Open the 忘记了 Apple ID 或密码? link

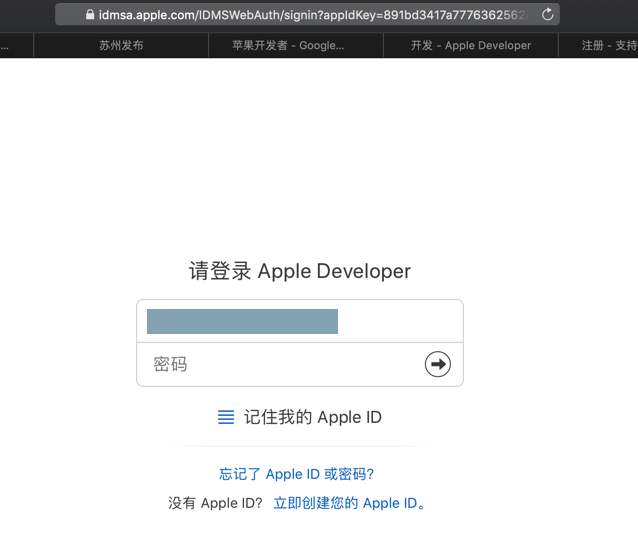click(x=296, y=474)
